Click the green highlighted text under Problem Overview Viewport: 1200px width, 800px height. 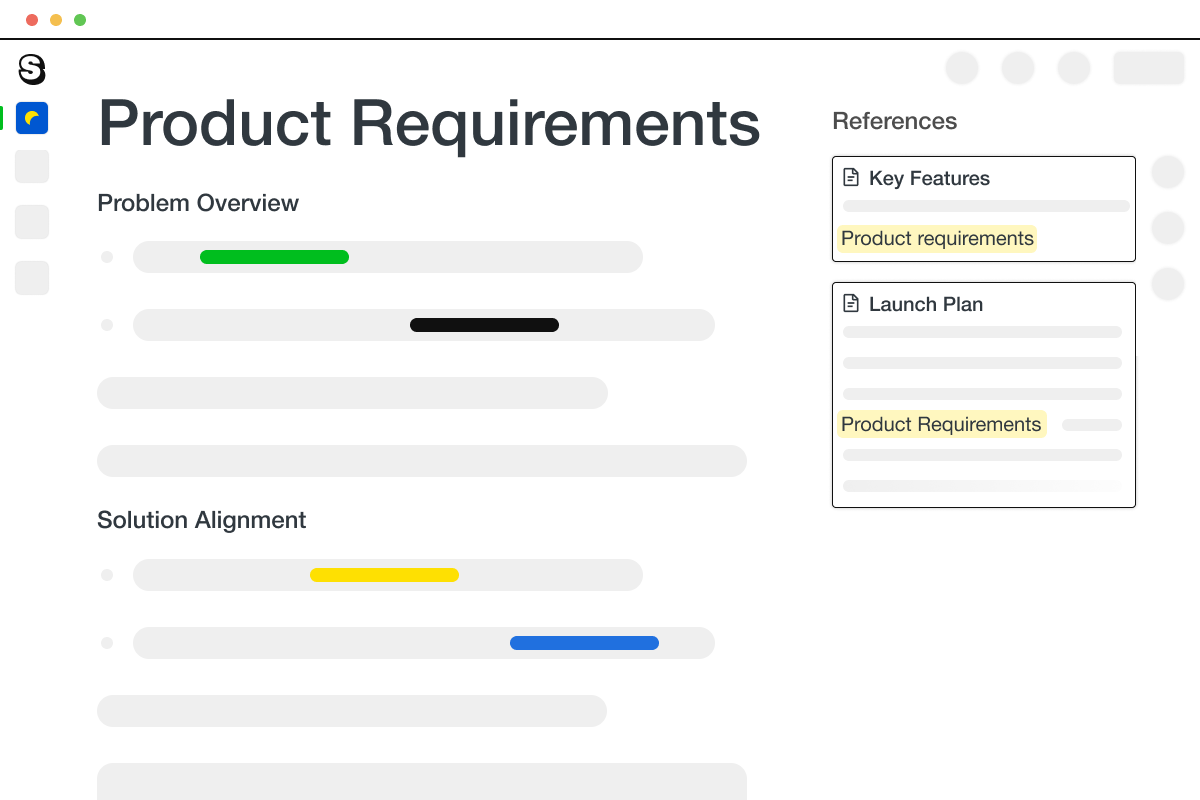(x=274, y=257)
